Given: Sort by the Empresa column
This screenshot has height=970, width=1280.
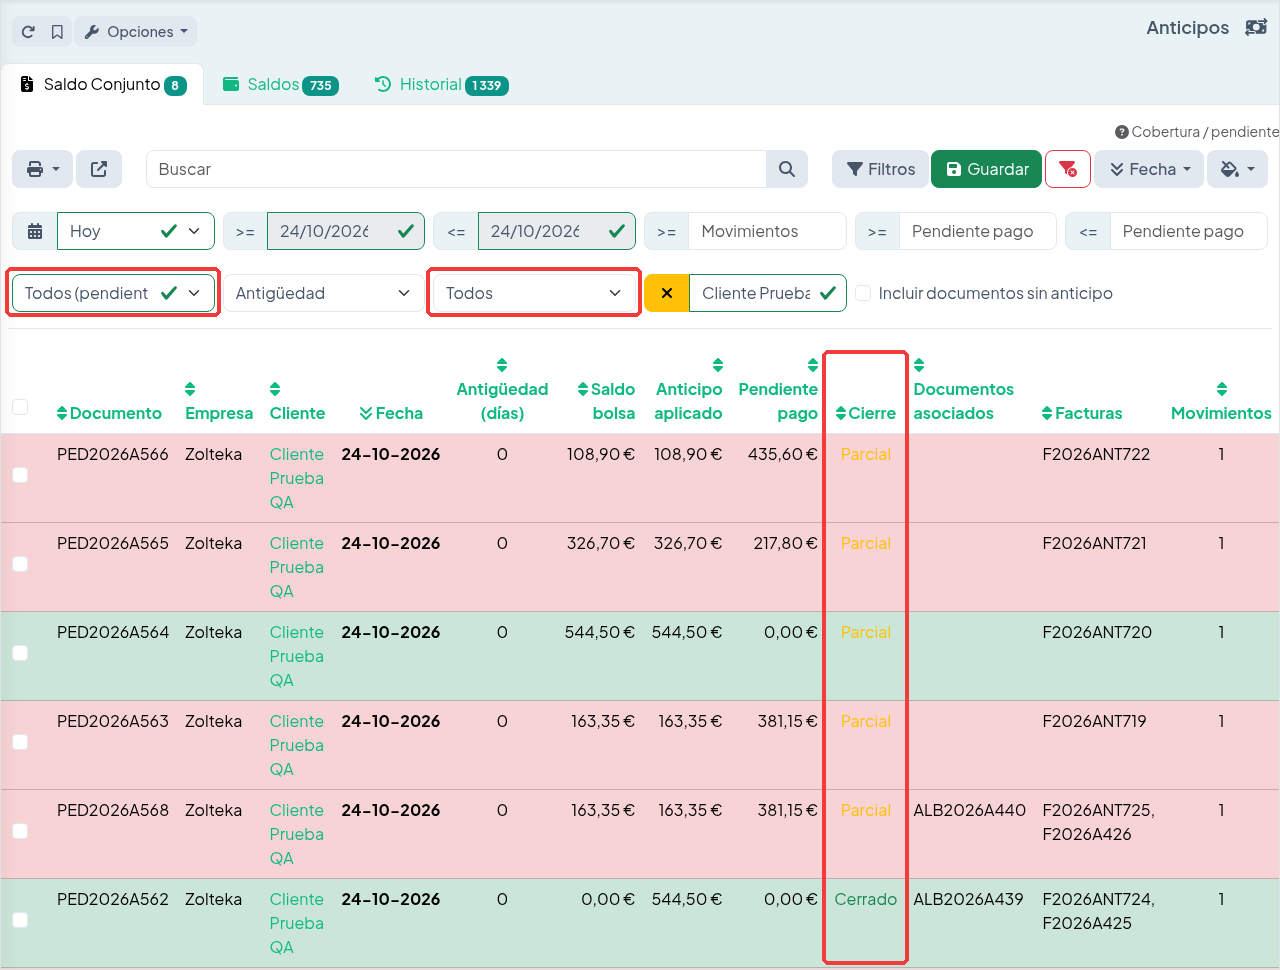Looking at the screenshot, I should coord(219,402).
